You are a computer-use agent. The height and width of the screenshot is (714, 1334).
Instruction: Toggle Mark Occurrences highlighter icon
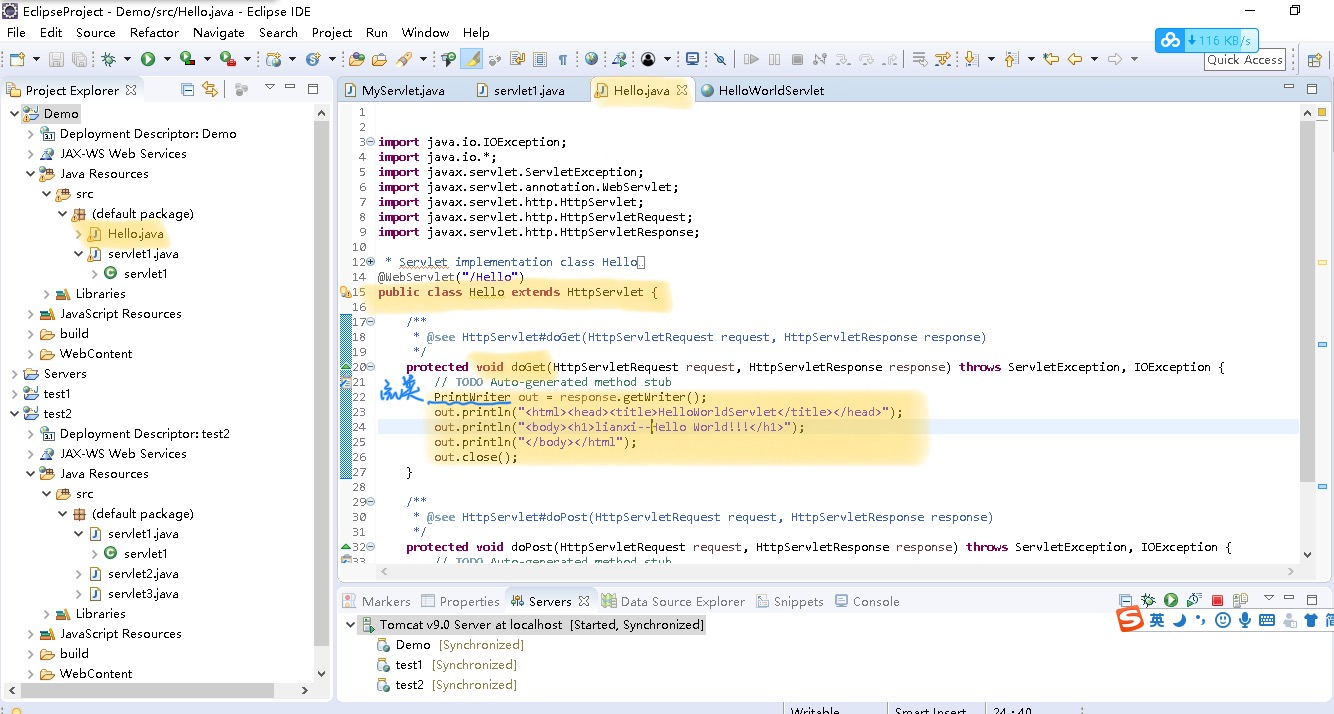[471, 59]
